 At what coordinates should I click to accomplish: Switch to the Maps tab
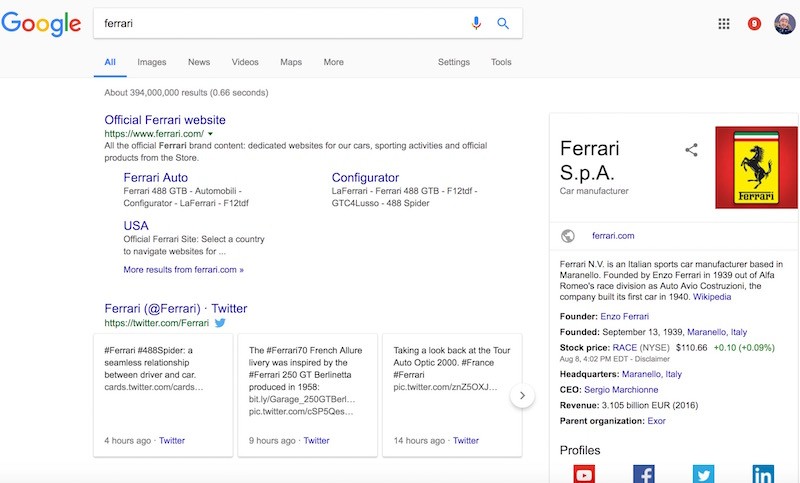(x=291, y=62)
